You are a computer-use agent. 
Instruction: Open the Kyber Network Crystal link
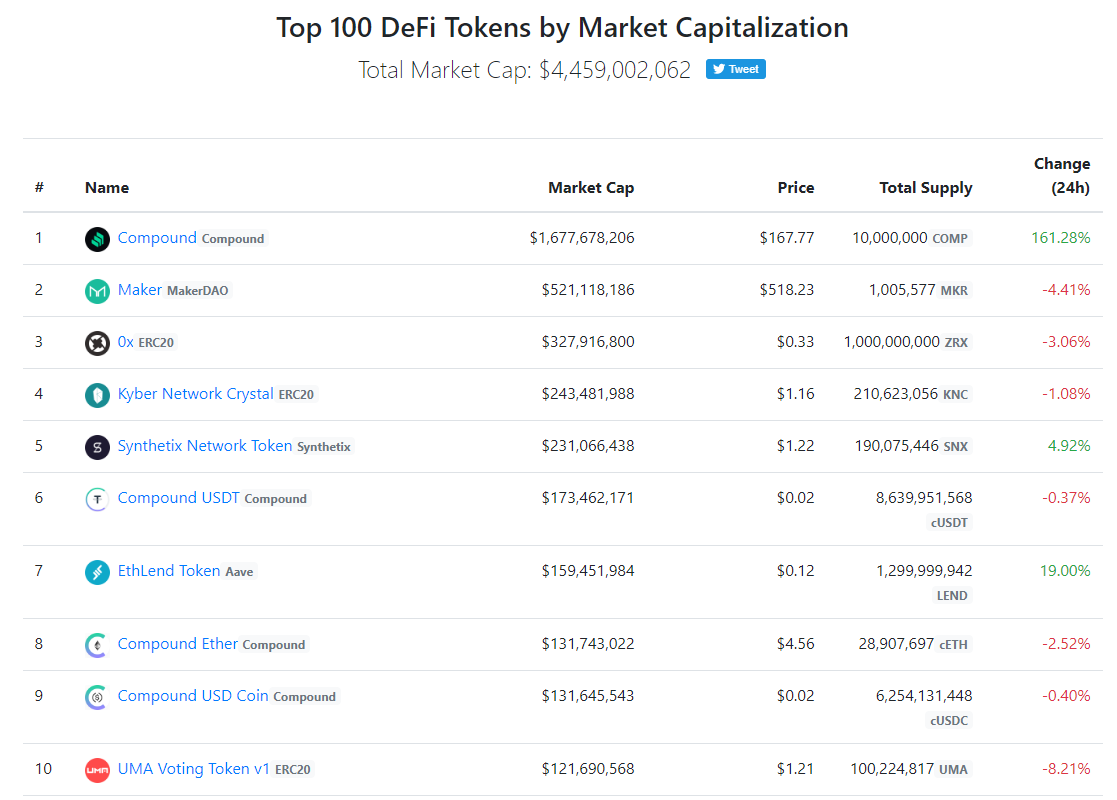(x=195, y=394)
